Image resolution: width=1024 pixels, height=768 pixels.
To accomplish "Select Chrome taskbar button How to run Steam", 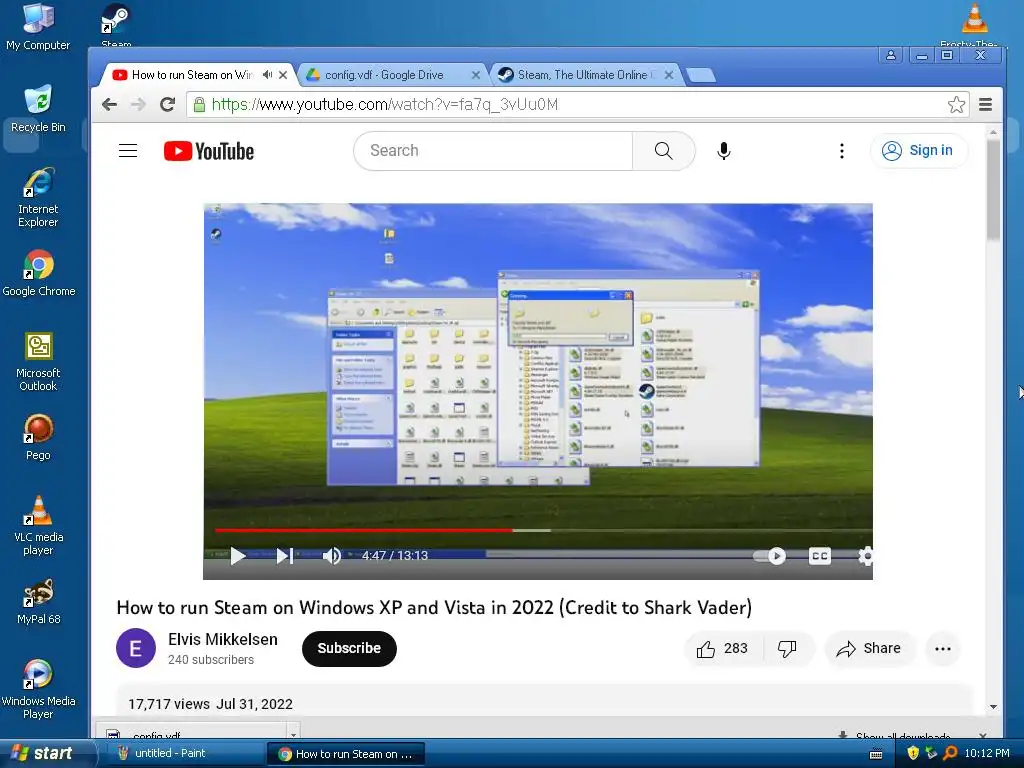I will [346, 754].
